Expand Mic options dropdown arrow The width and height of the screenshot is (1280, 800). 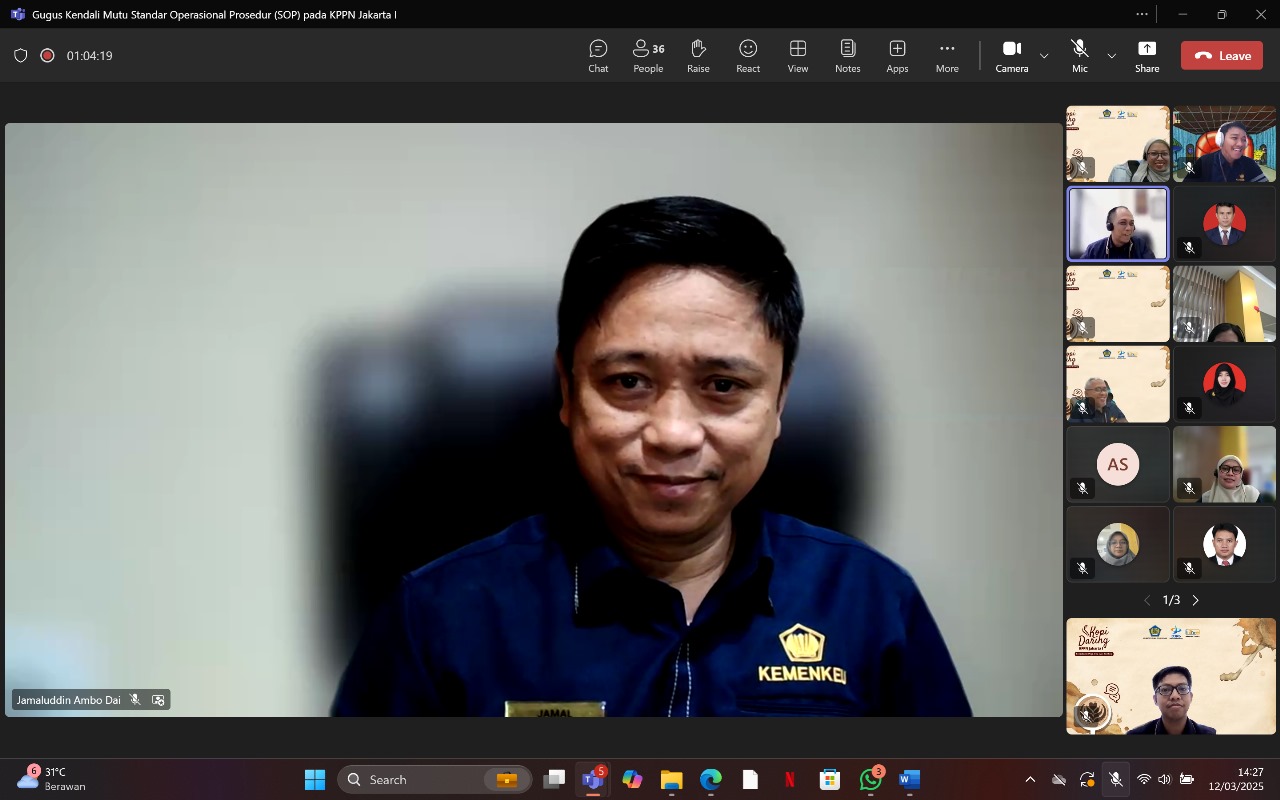point(1111,56)
